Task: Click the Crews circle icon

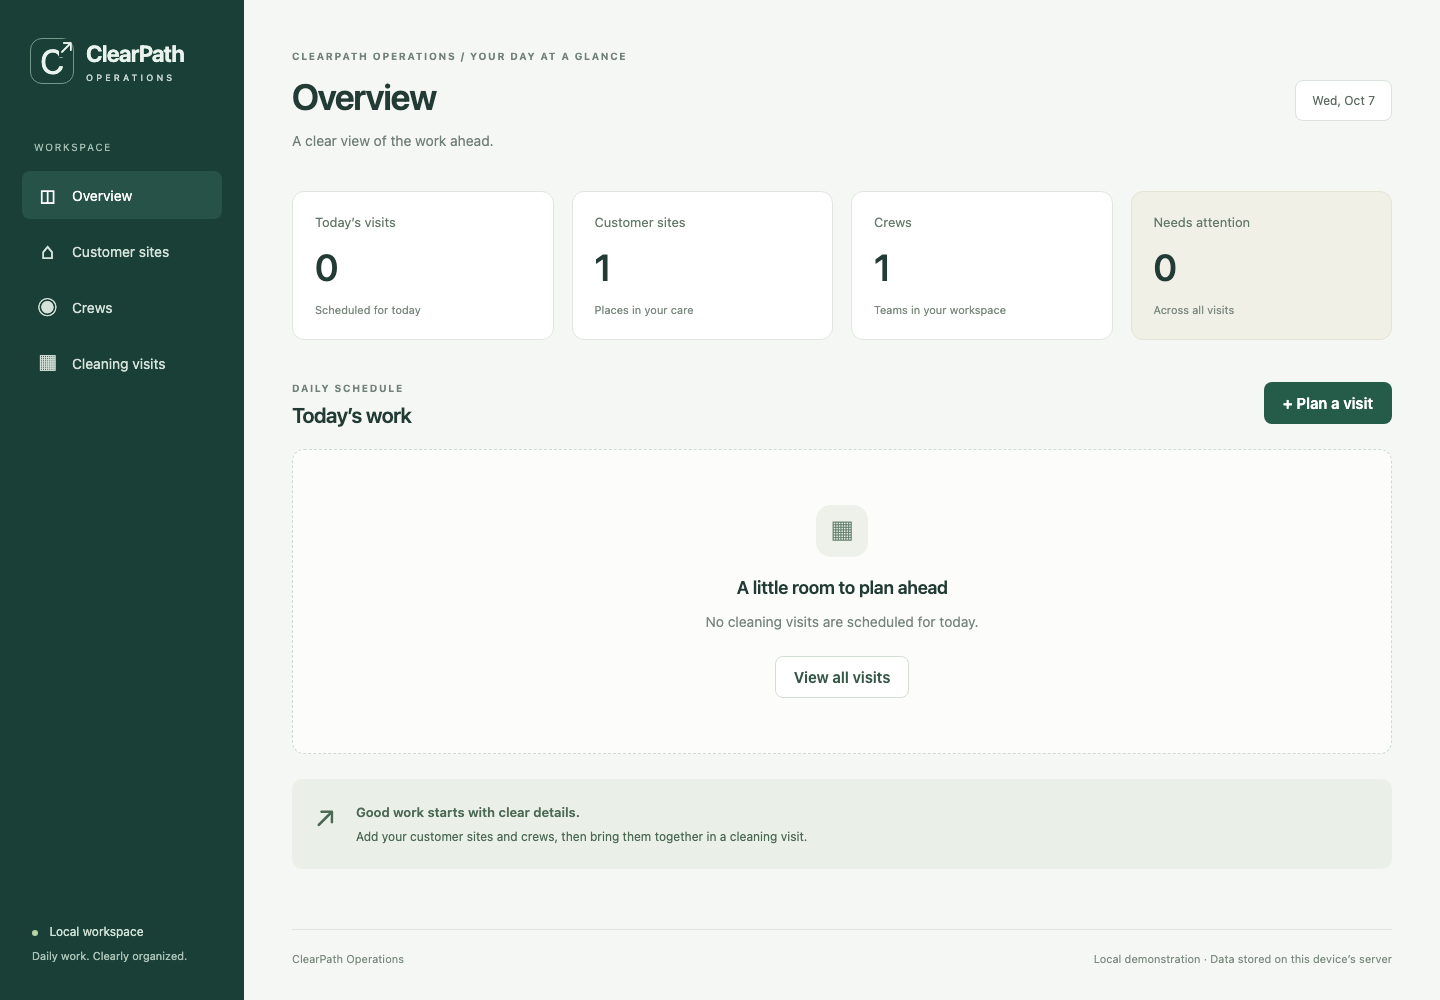Action: click(x=47, y=308)
